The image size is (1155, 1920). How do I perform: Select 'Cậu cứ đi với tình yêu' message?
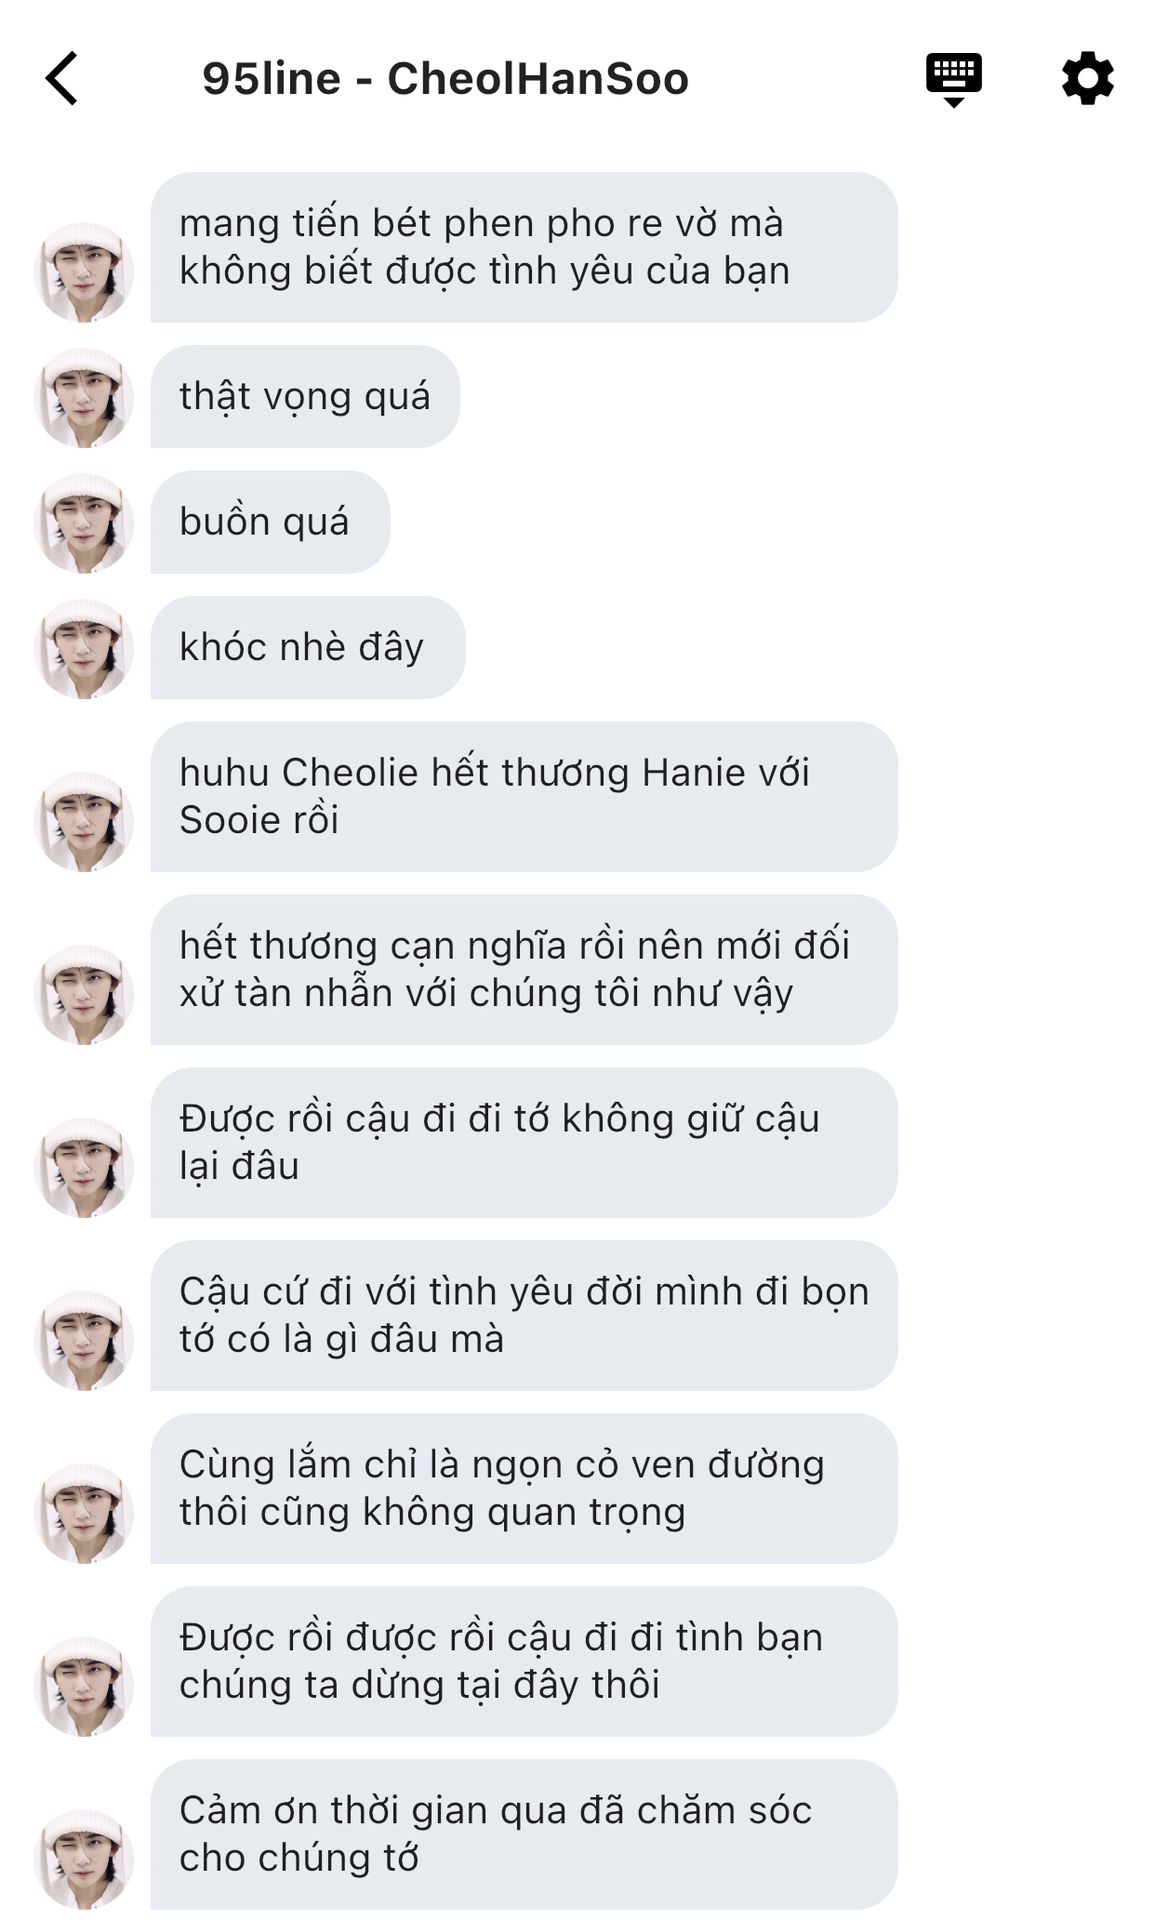click(x=524, y=1315)
